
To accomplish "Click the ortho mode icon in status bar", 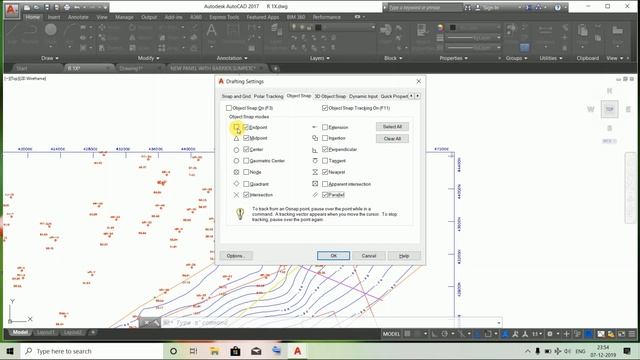I will coord(434,334).
